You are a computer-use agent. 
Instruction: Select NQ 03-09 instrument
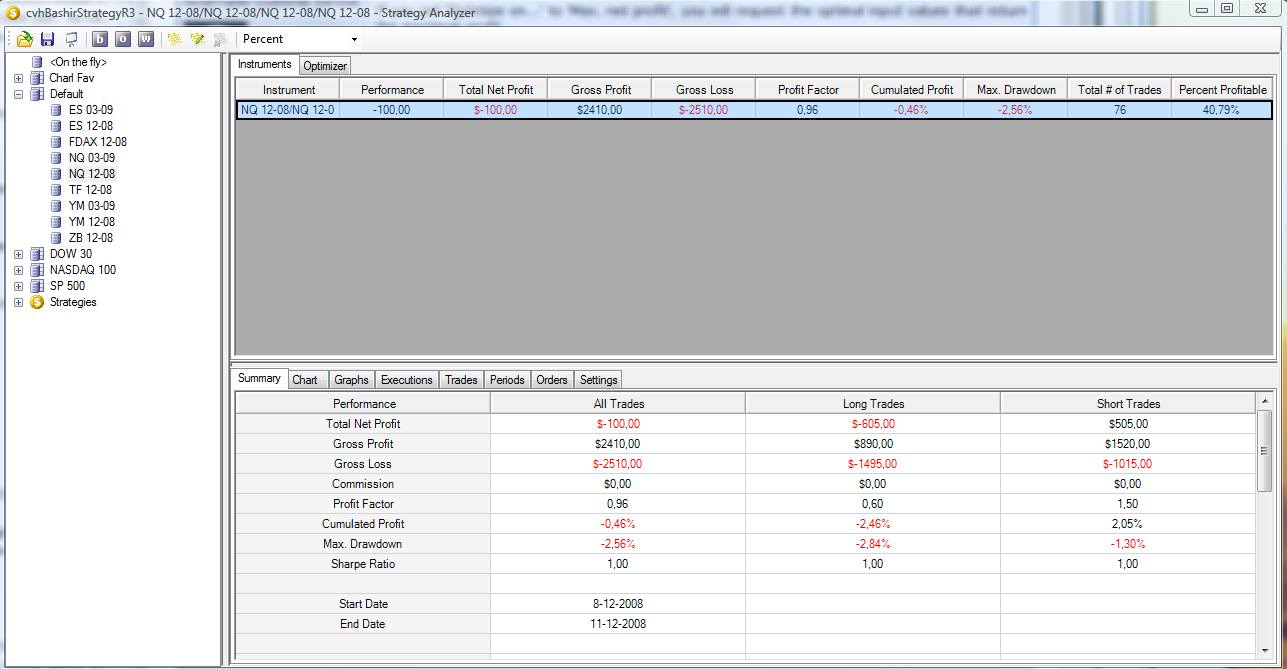pos(91,158)
